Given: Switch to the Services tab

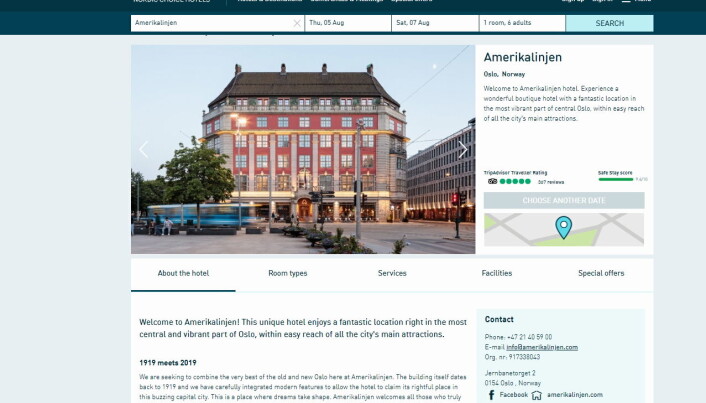Looking at the screenshot, I should (x=392, y=273).
